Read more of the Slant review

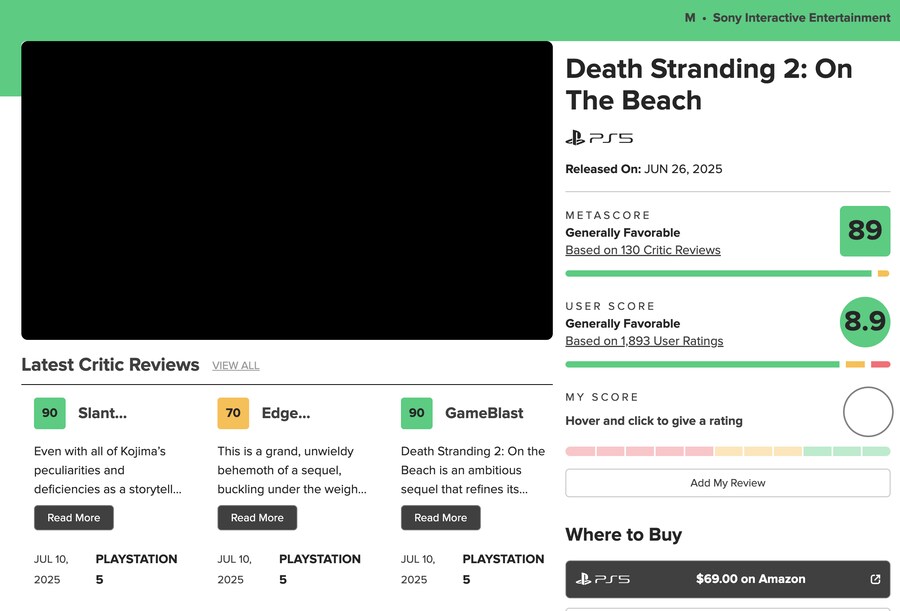73,517
